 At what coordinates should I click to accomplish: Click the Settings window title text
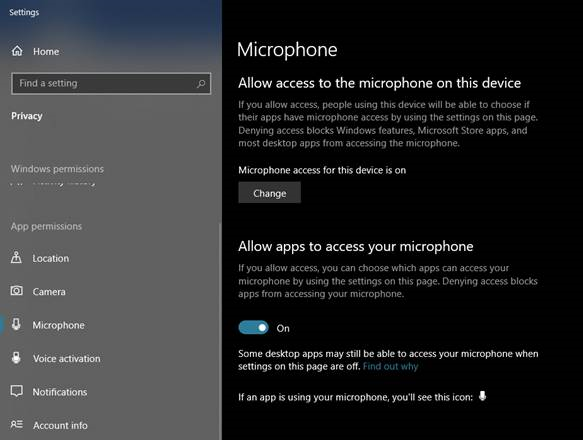(x=24, y=12)
